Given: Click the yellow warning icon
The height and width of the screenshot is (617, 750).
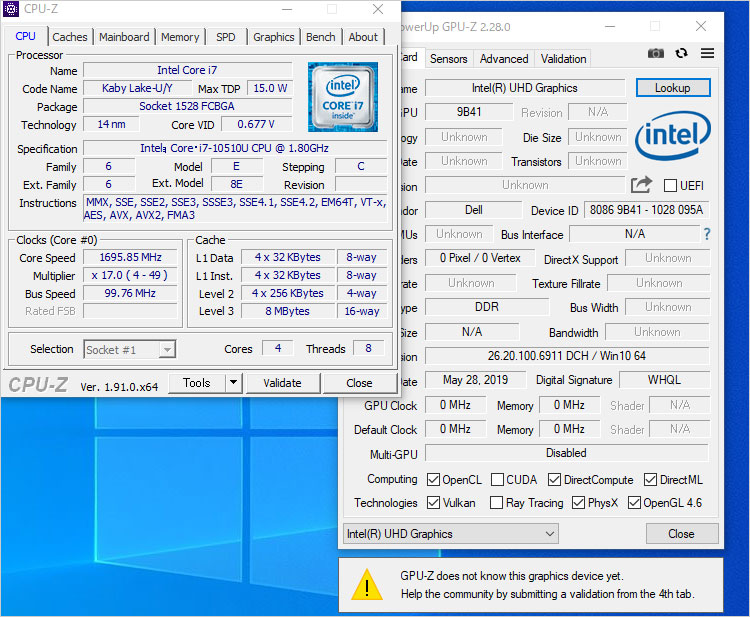Looking at the screenshot, I should pyautogui.click(x=367, y=584).
